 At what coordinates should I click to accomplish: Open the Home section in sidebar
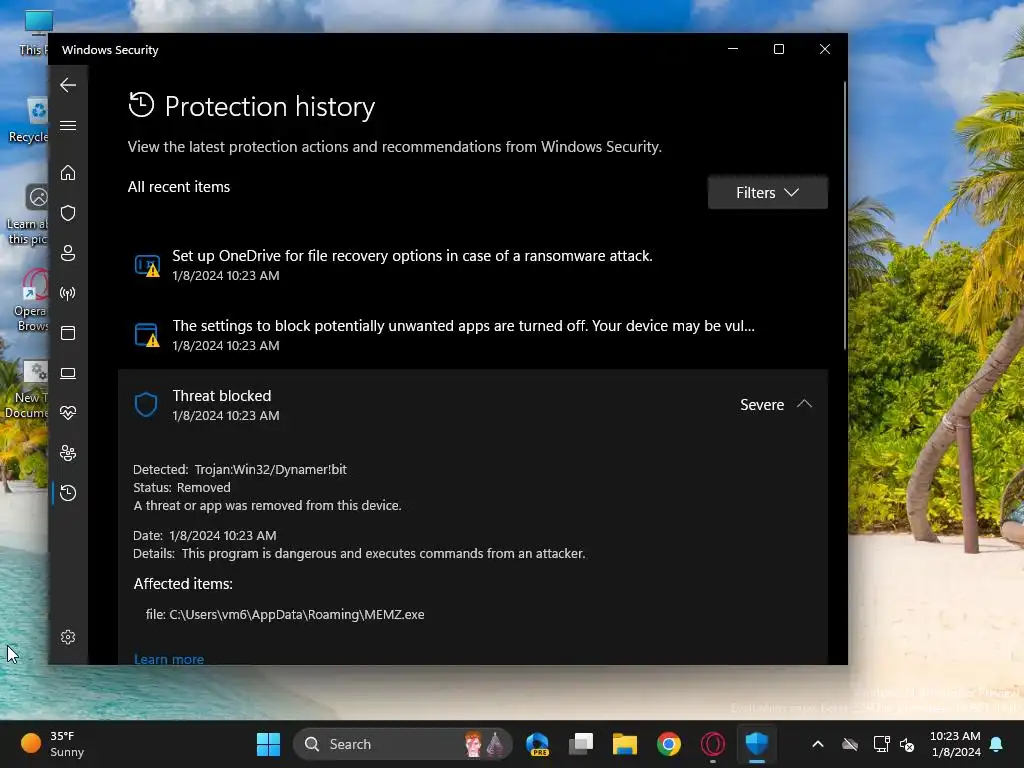pos(68,173)
